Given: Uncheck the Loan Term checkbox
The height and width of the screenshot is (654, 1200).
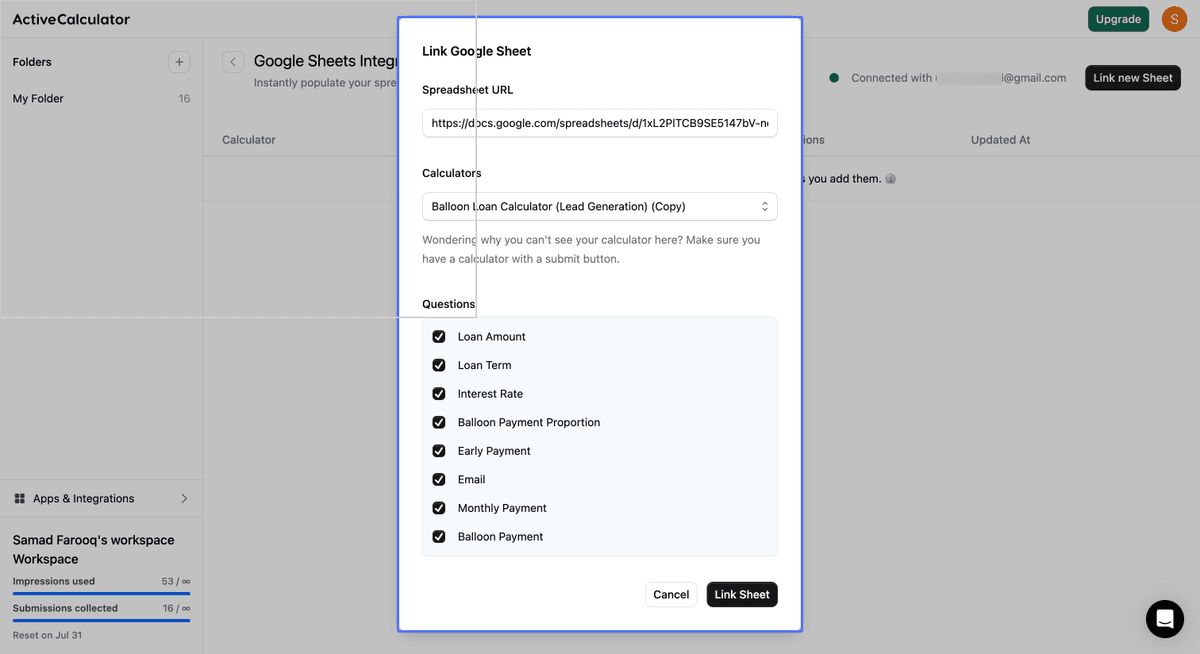Looking at the screenshot, I should point(439,365).
